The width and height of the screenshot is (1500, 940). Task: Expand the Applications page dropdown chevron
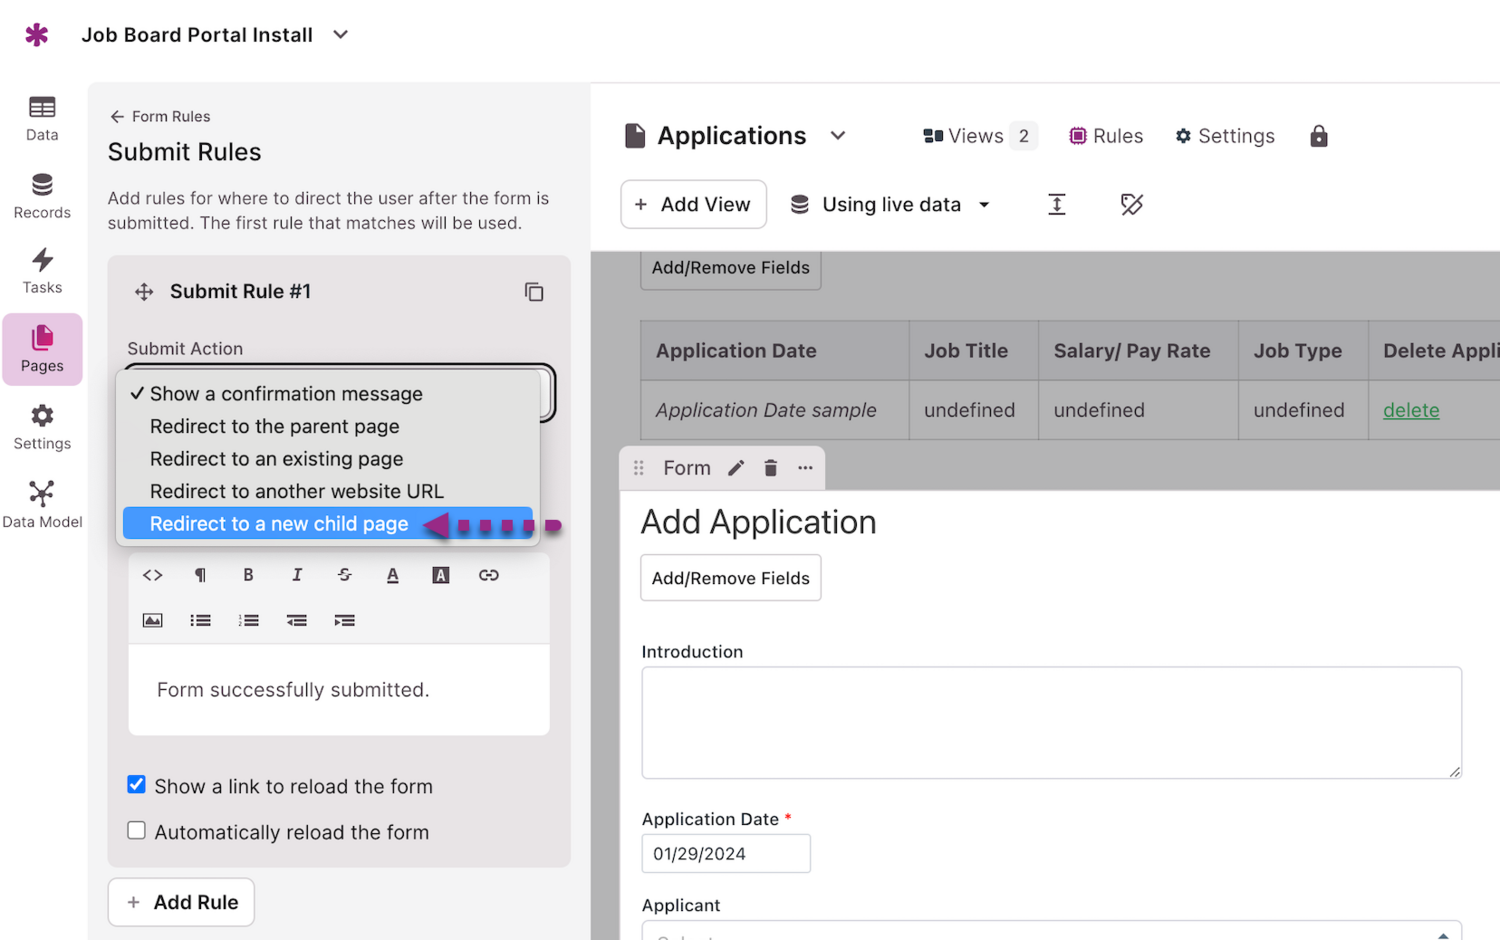coord(838,136)
